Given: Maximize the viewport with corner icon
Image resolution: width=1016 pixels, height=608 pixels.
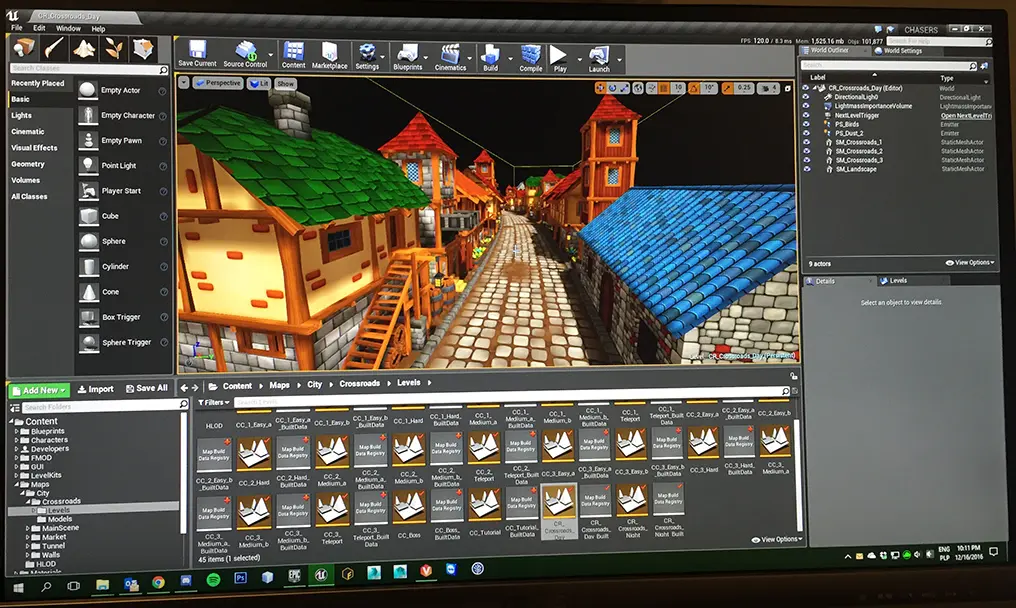Looking at the screenshot, I should click(788, 88).
